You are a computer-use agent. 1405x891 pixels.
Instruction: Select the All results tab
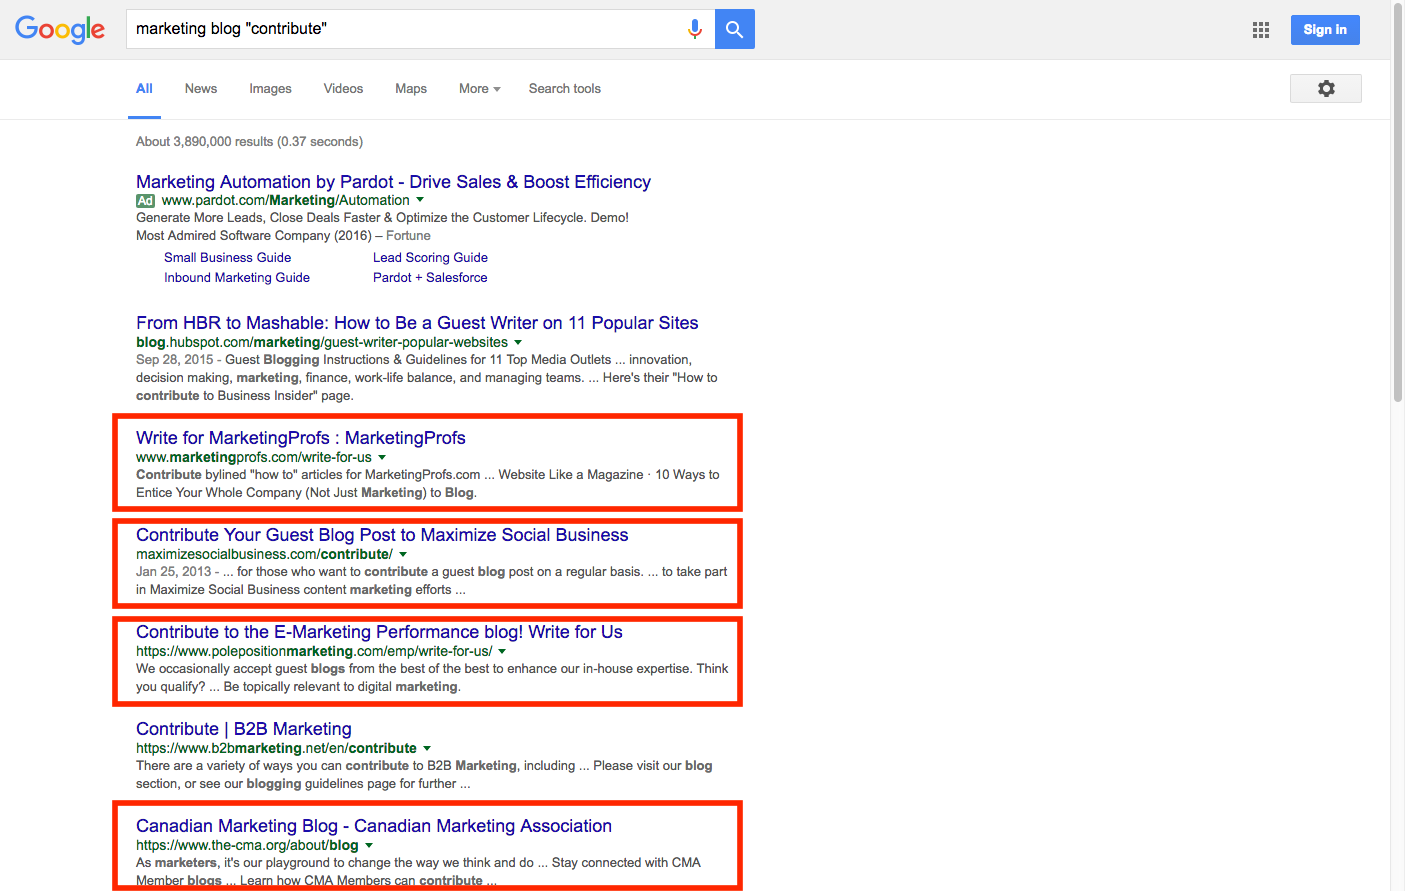(x=144, y=89)
